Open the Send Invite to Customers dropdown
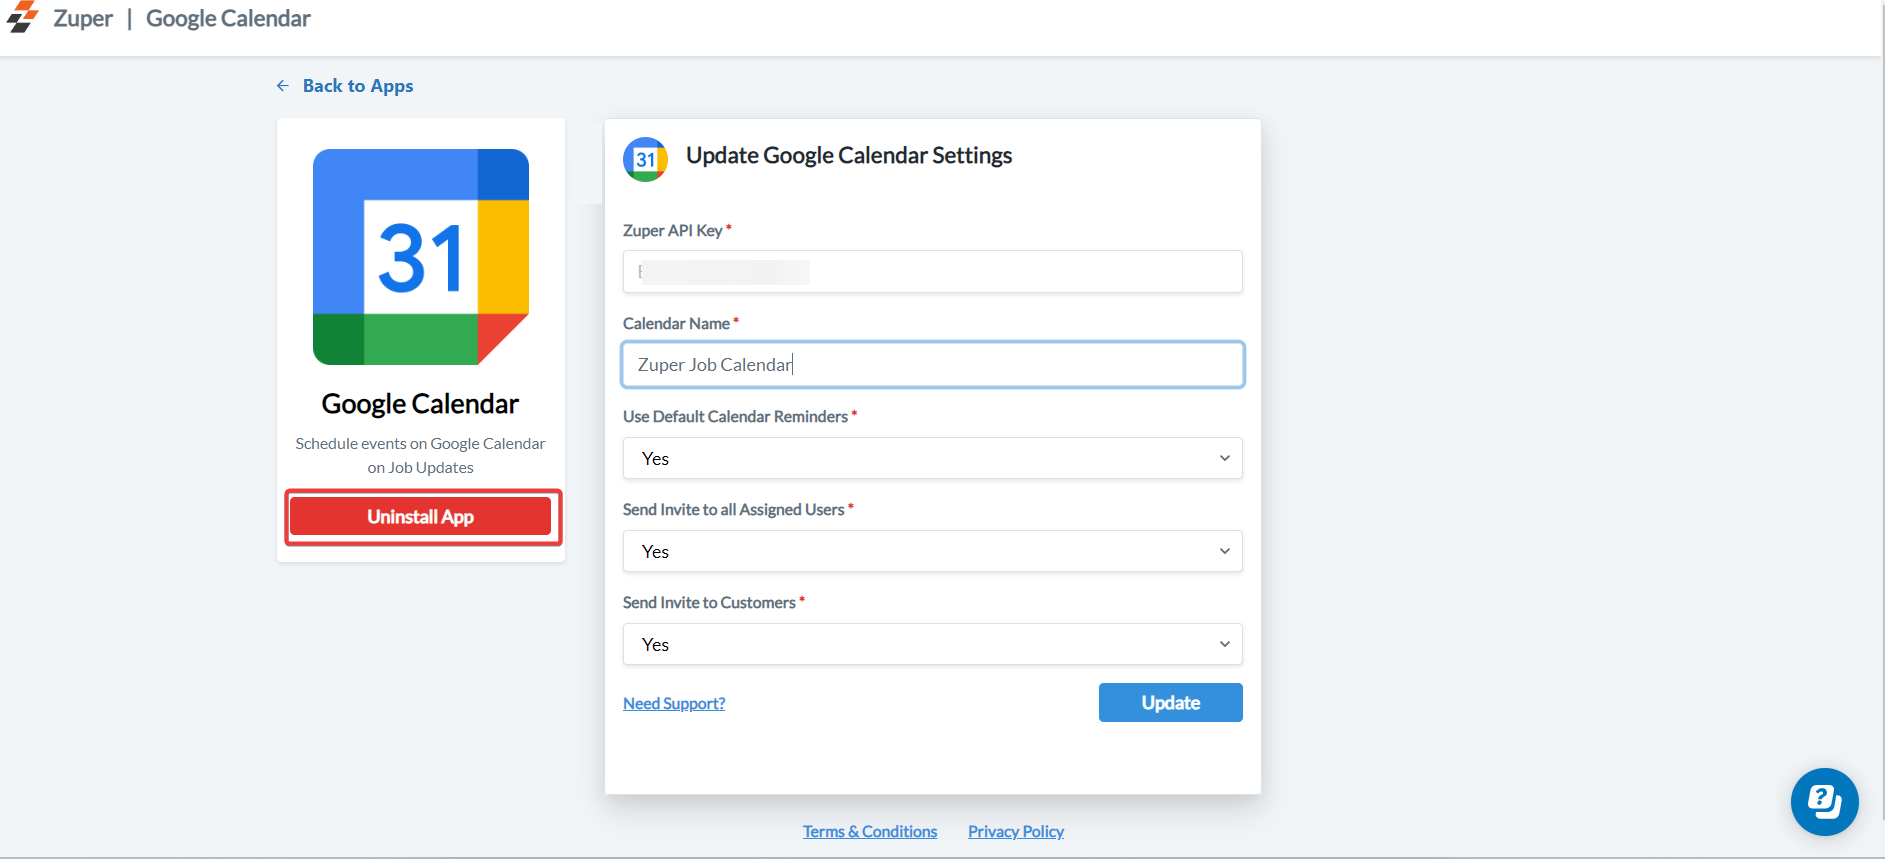Image resolution: width=1885 pixels, height=859 pixels. 932,644
